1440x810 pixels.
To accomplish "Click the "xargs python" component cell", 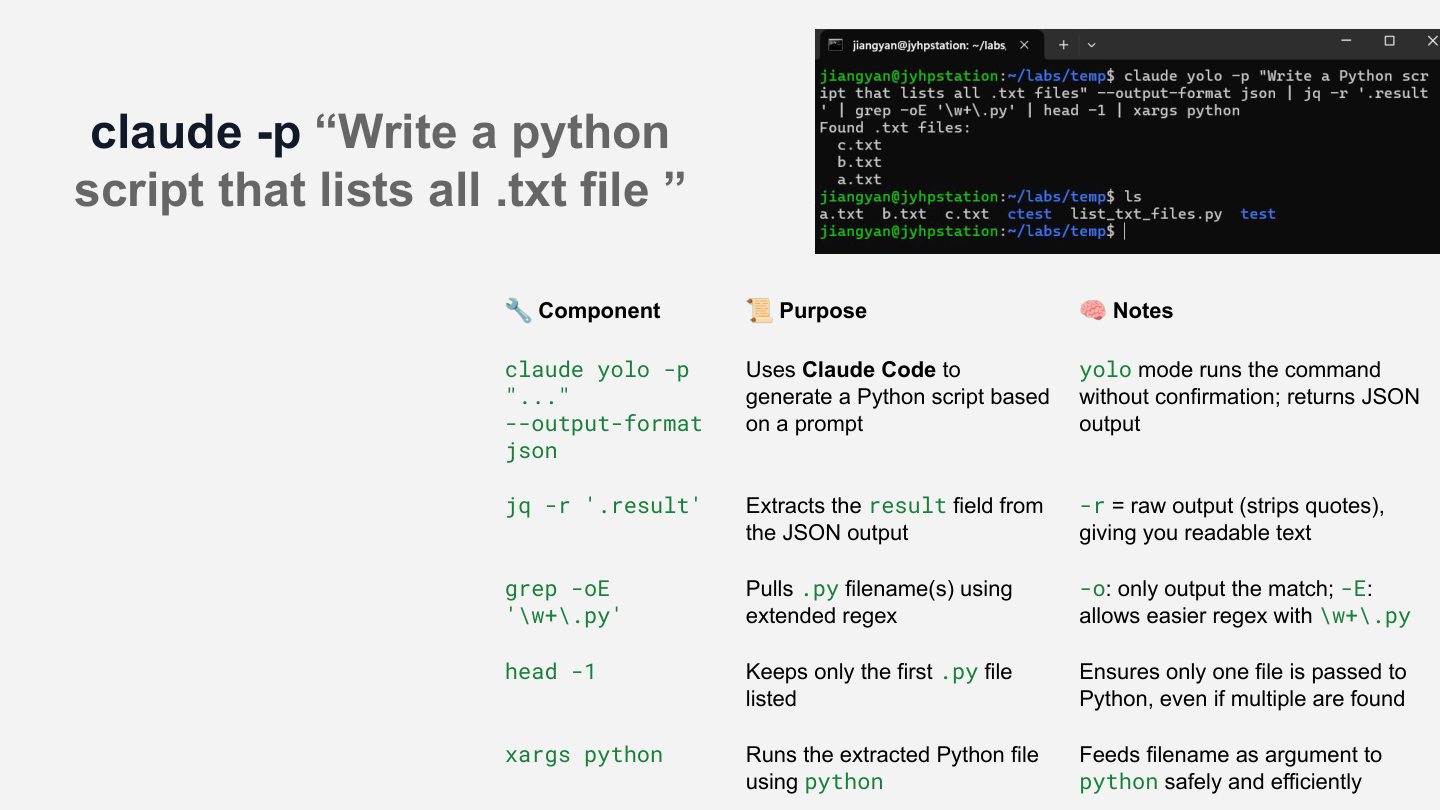I will coord(584,755).
